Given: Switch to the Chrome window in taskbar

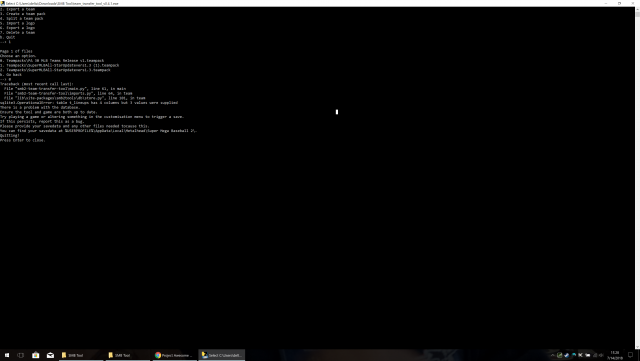Looking at the screenshot, I should coord(175,355).
